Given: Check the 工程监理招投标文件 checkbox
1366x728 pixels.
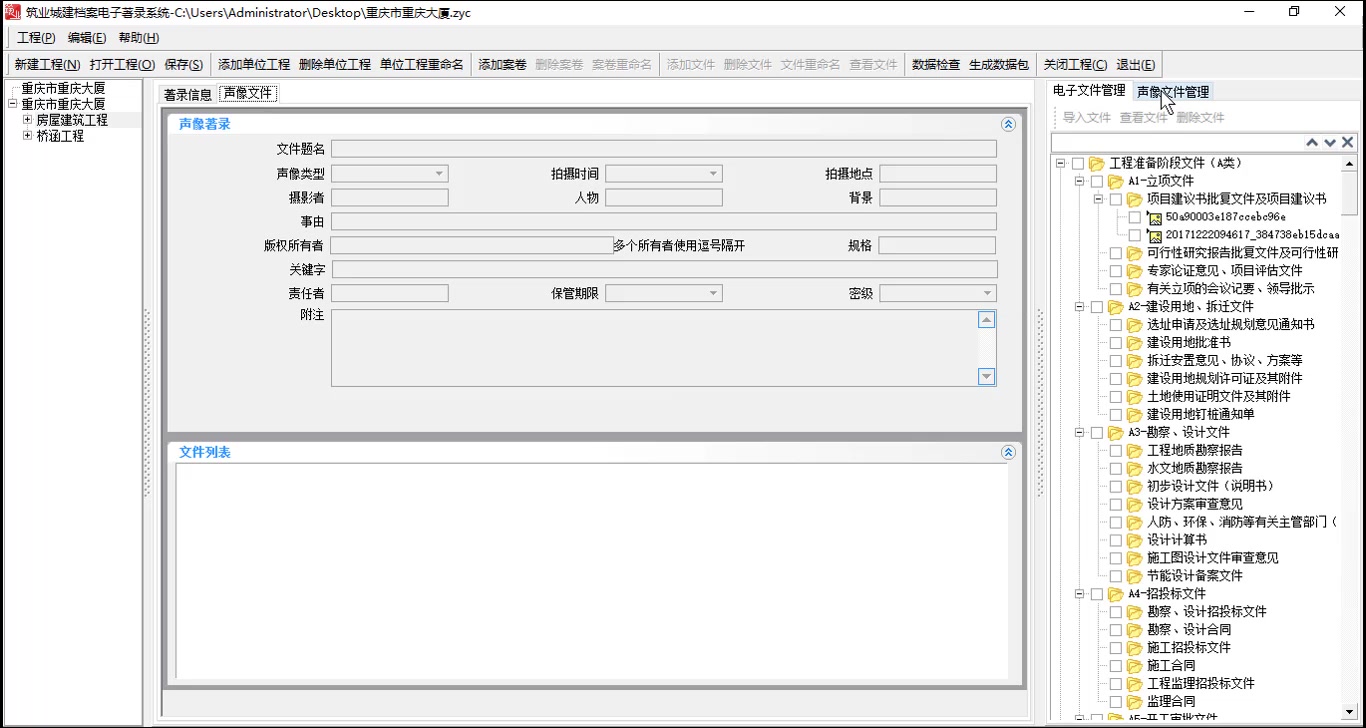Looking at the screenshot, I should pos(1116,683).
